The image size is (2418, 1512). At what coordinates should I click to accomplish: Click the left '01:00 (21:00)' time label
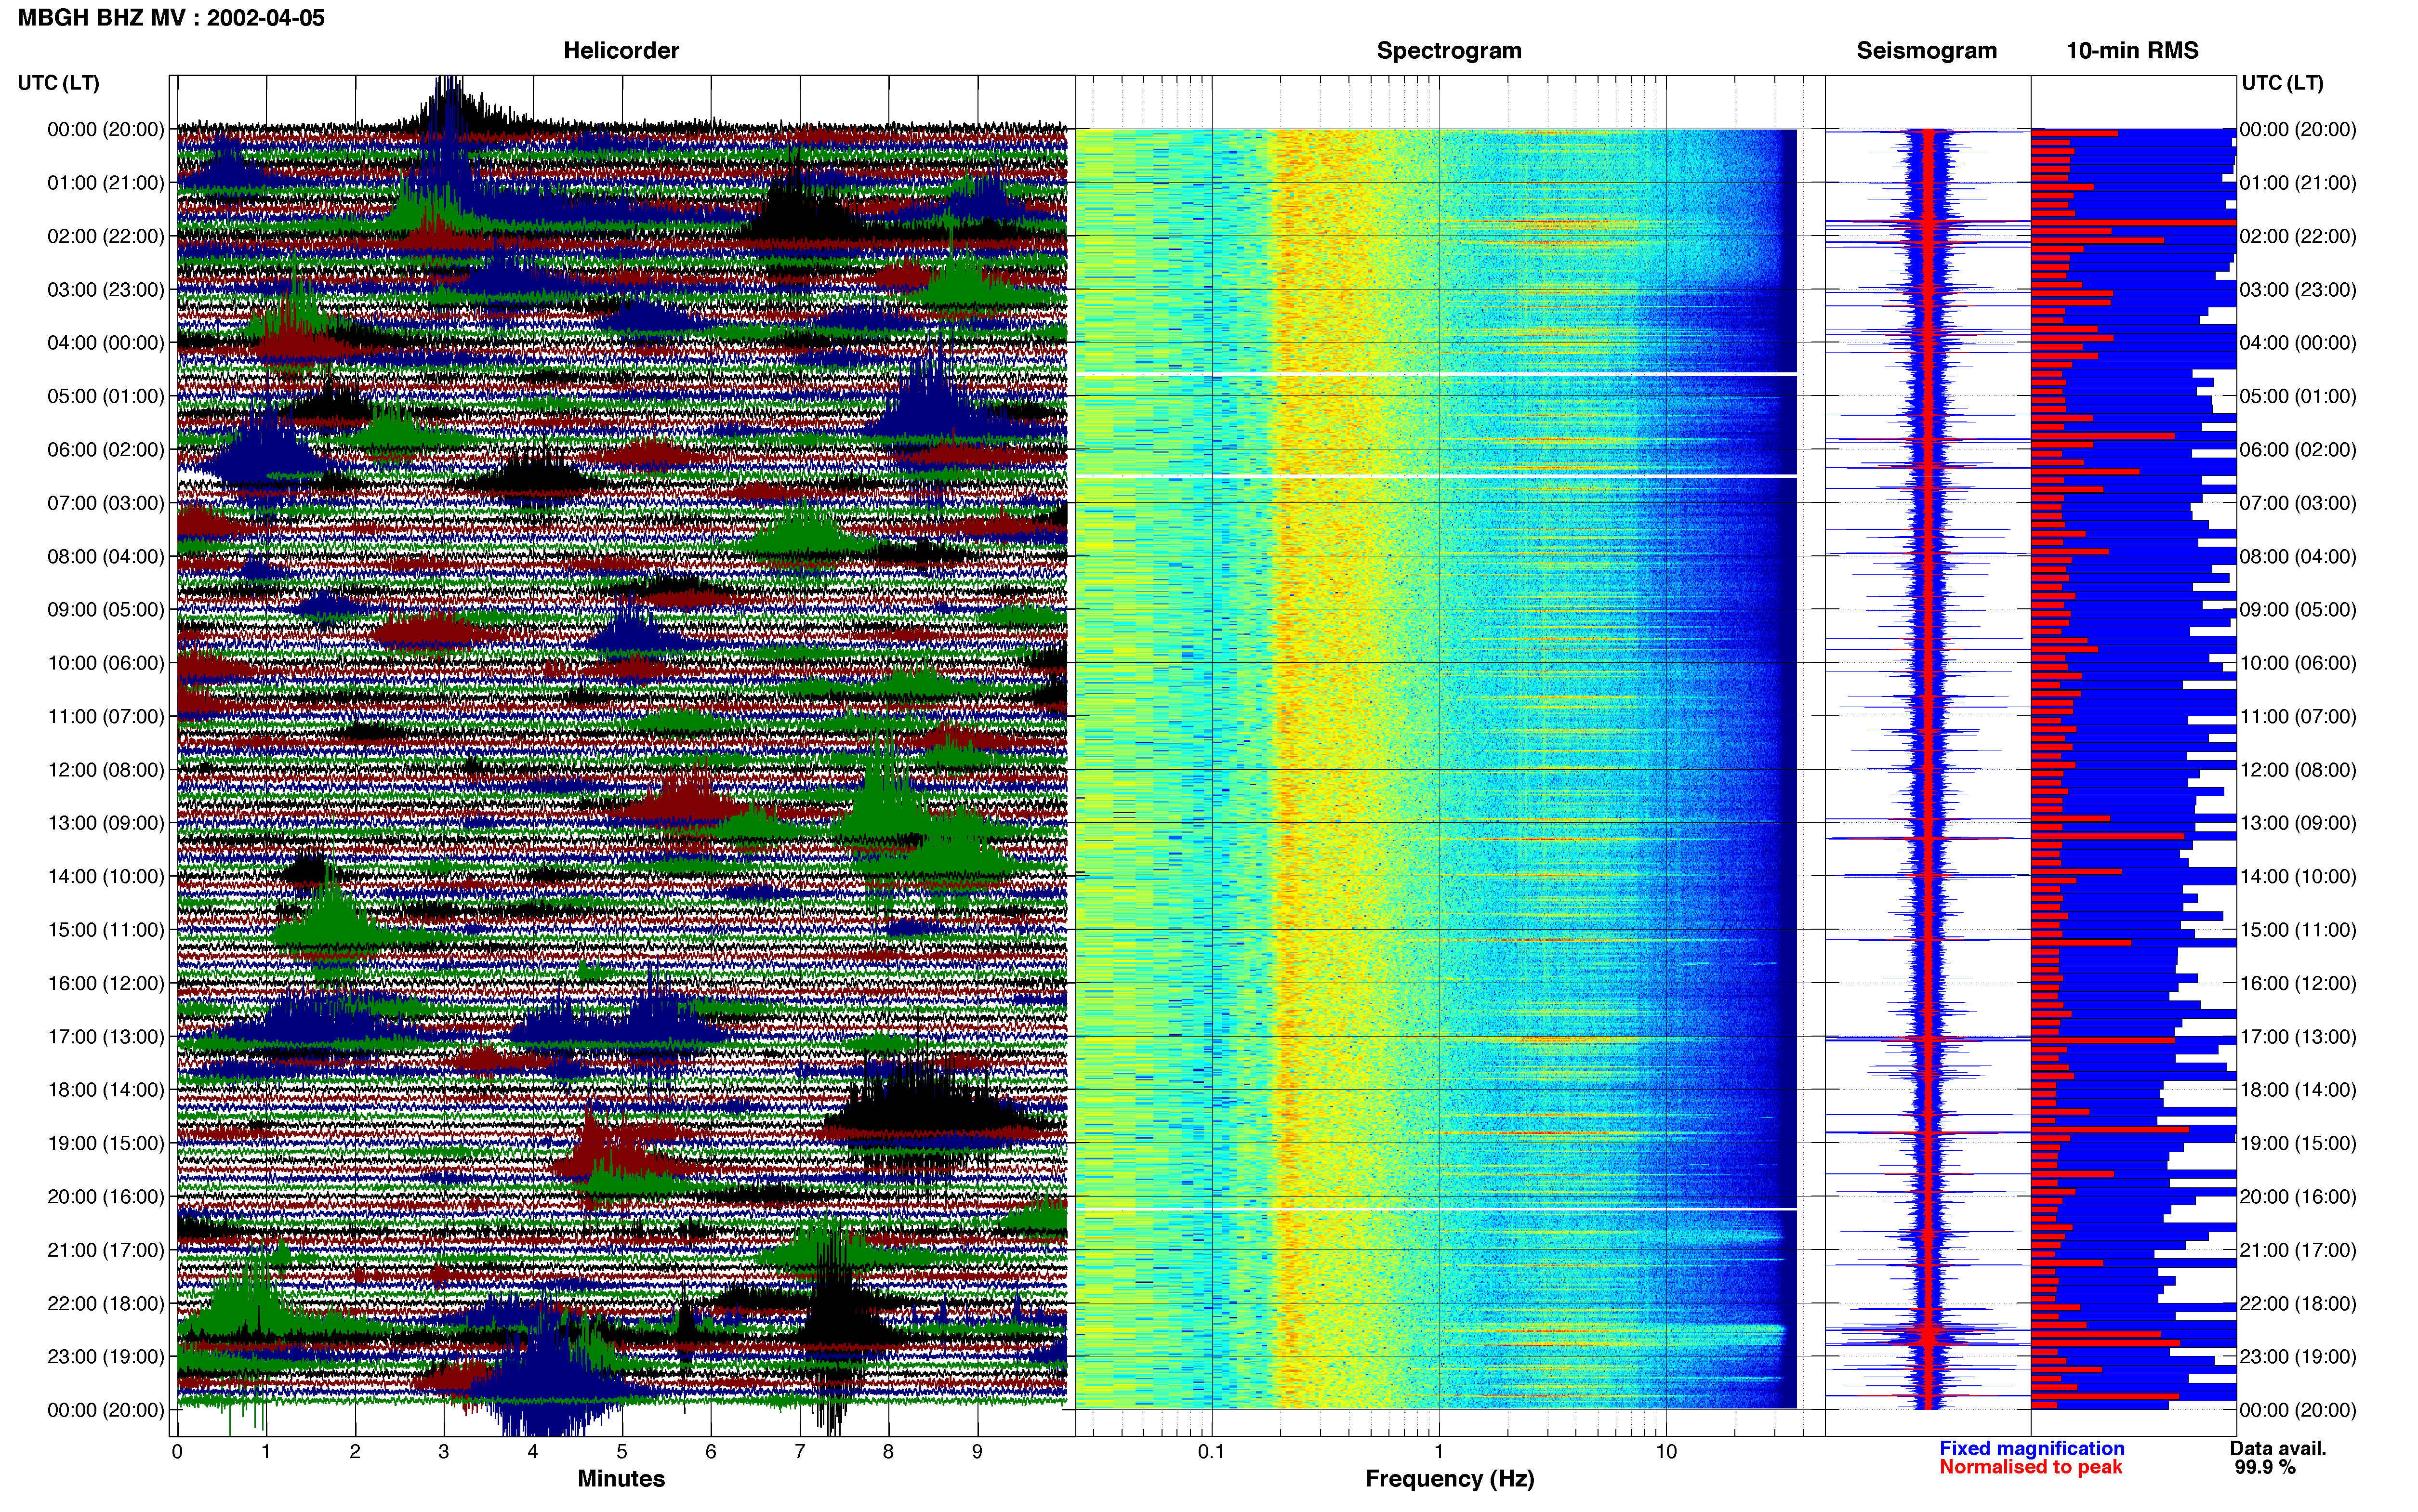106,183
